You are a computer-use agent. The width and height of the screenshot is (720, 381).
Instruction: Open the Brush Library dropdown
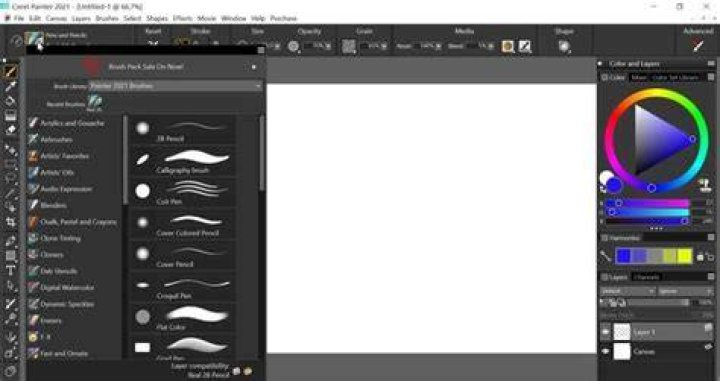tap(175, 86)
